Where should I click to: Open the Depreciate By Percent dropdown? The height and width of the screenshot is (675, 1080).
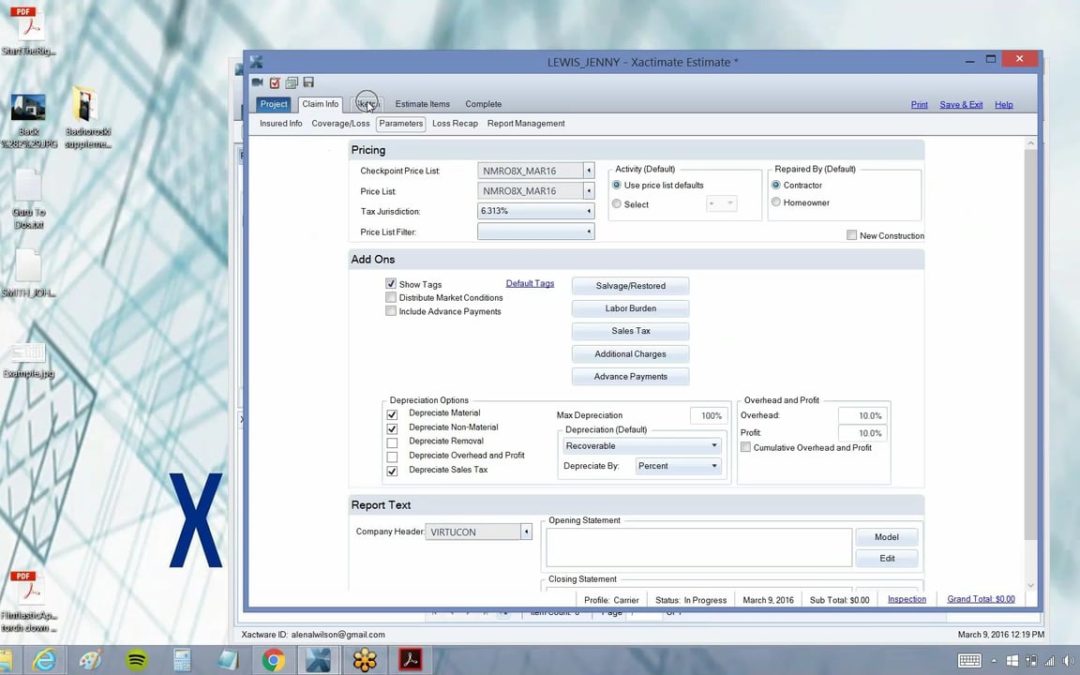[714, 466]
